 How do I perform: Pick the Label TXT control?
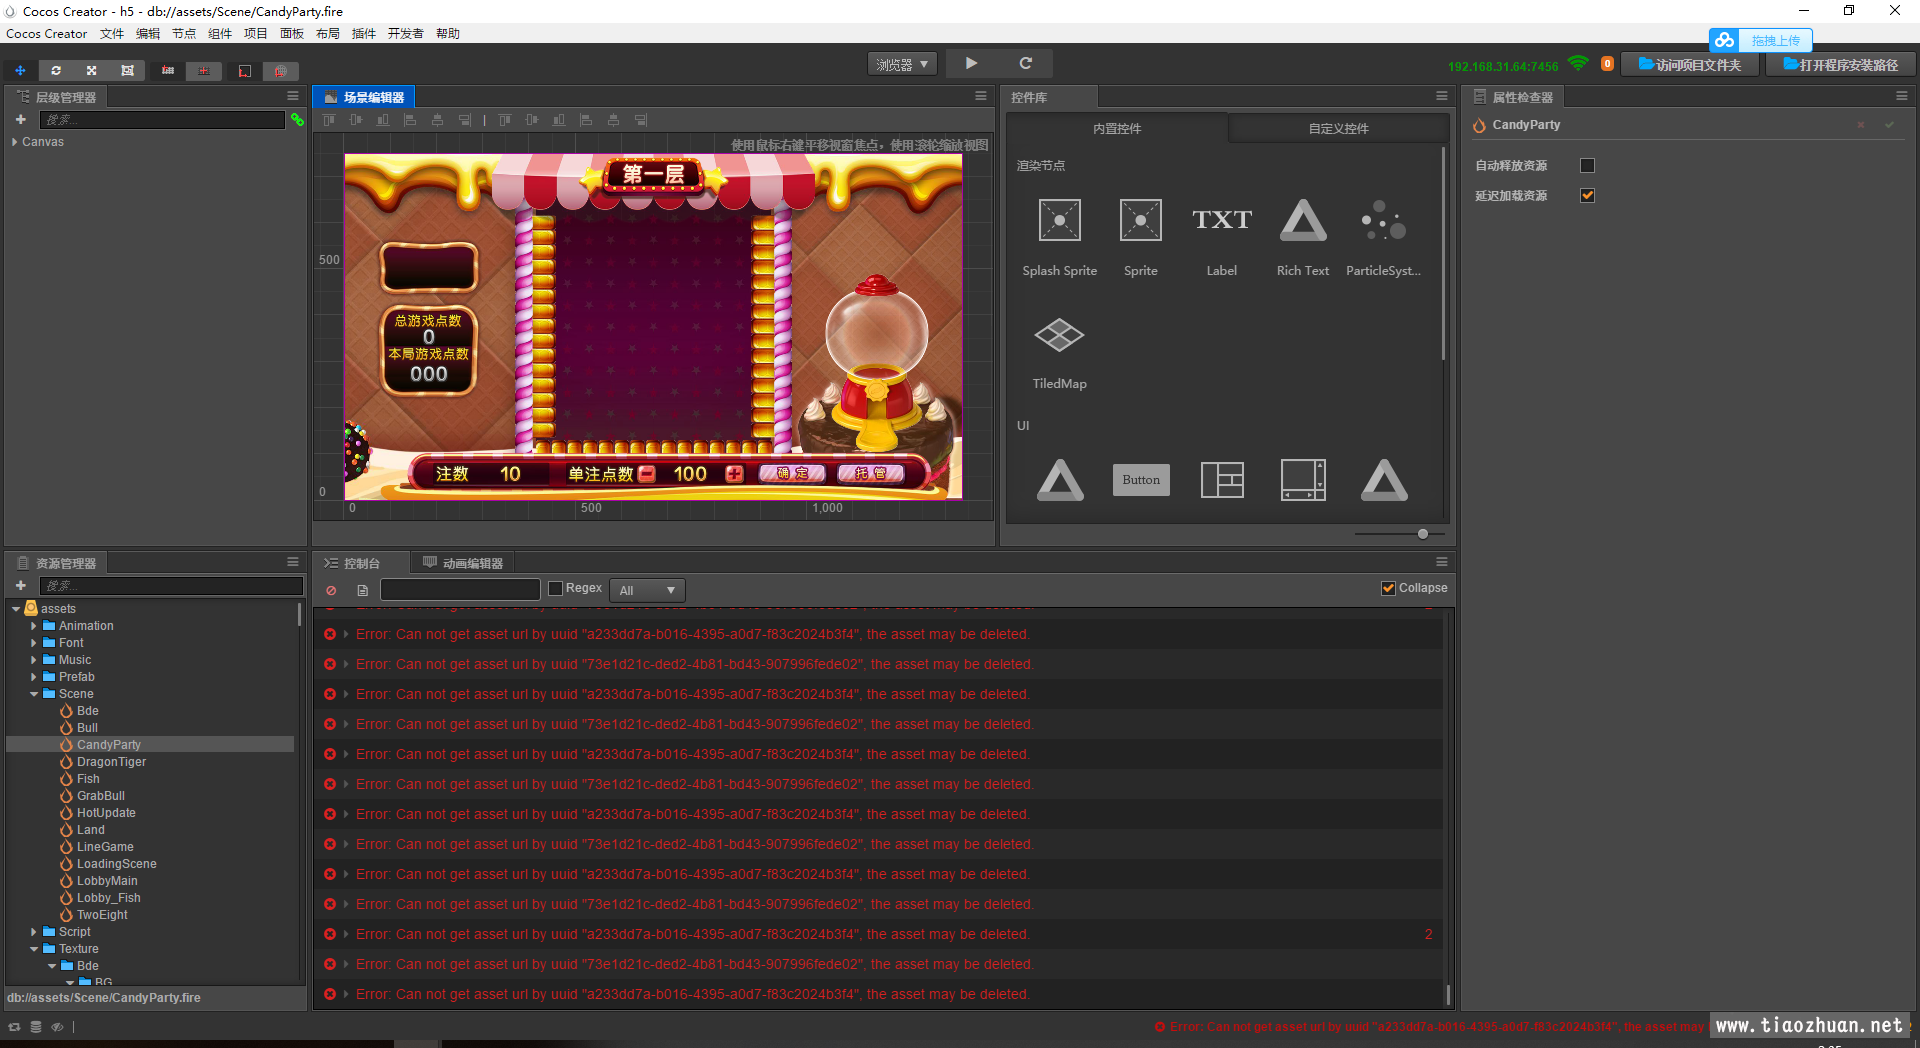coord(1221,220)
